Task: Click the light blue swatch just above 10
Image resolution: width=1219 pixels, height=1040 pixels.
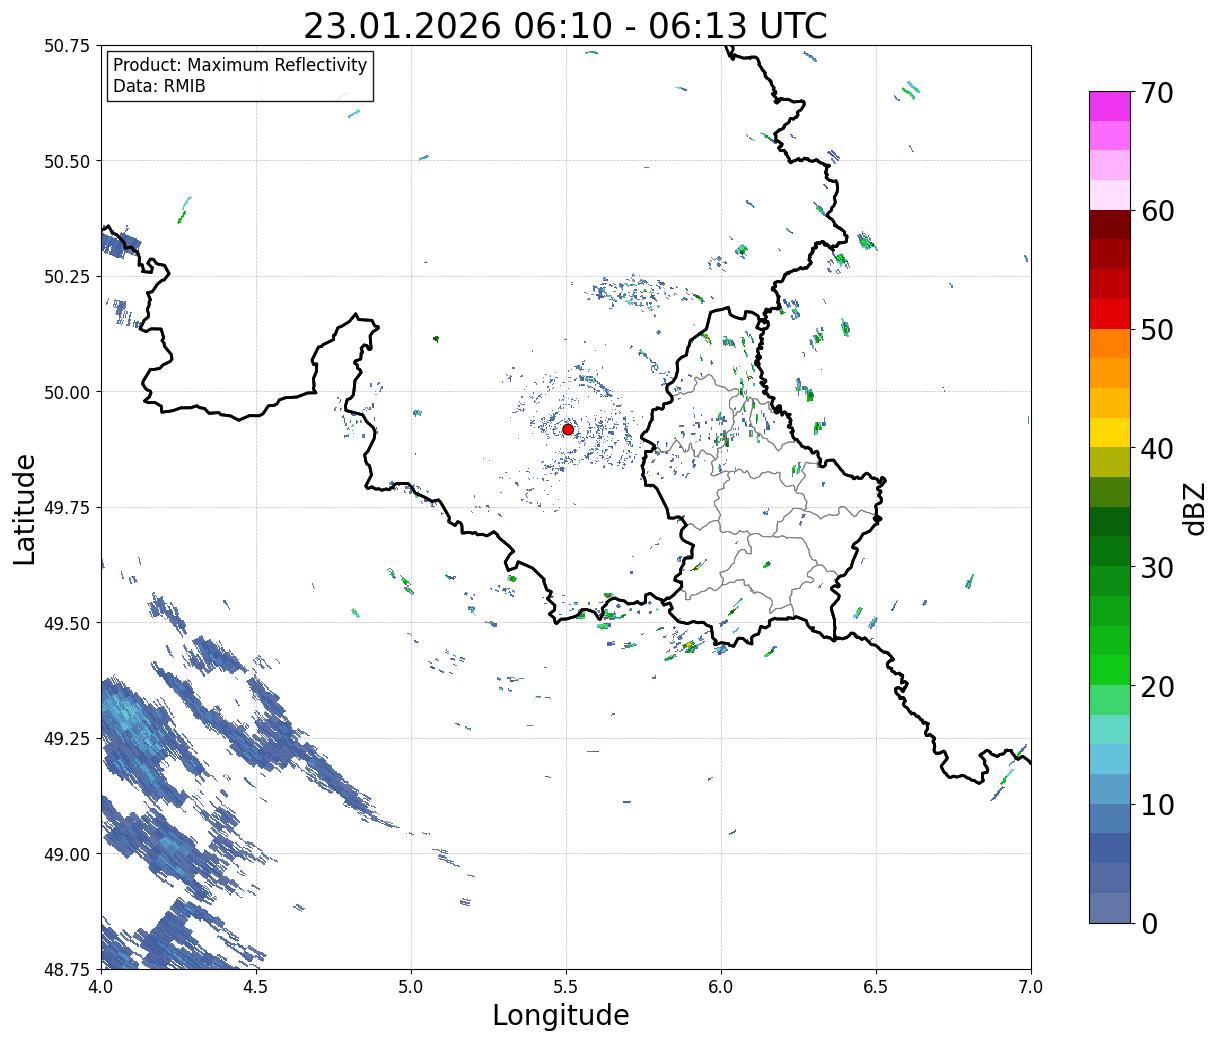Action: [1110, 789]
